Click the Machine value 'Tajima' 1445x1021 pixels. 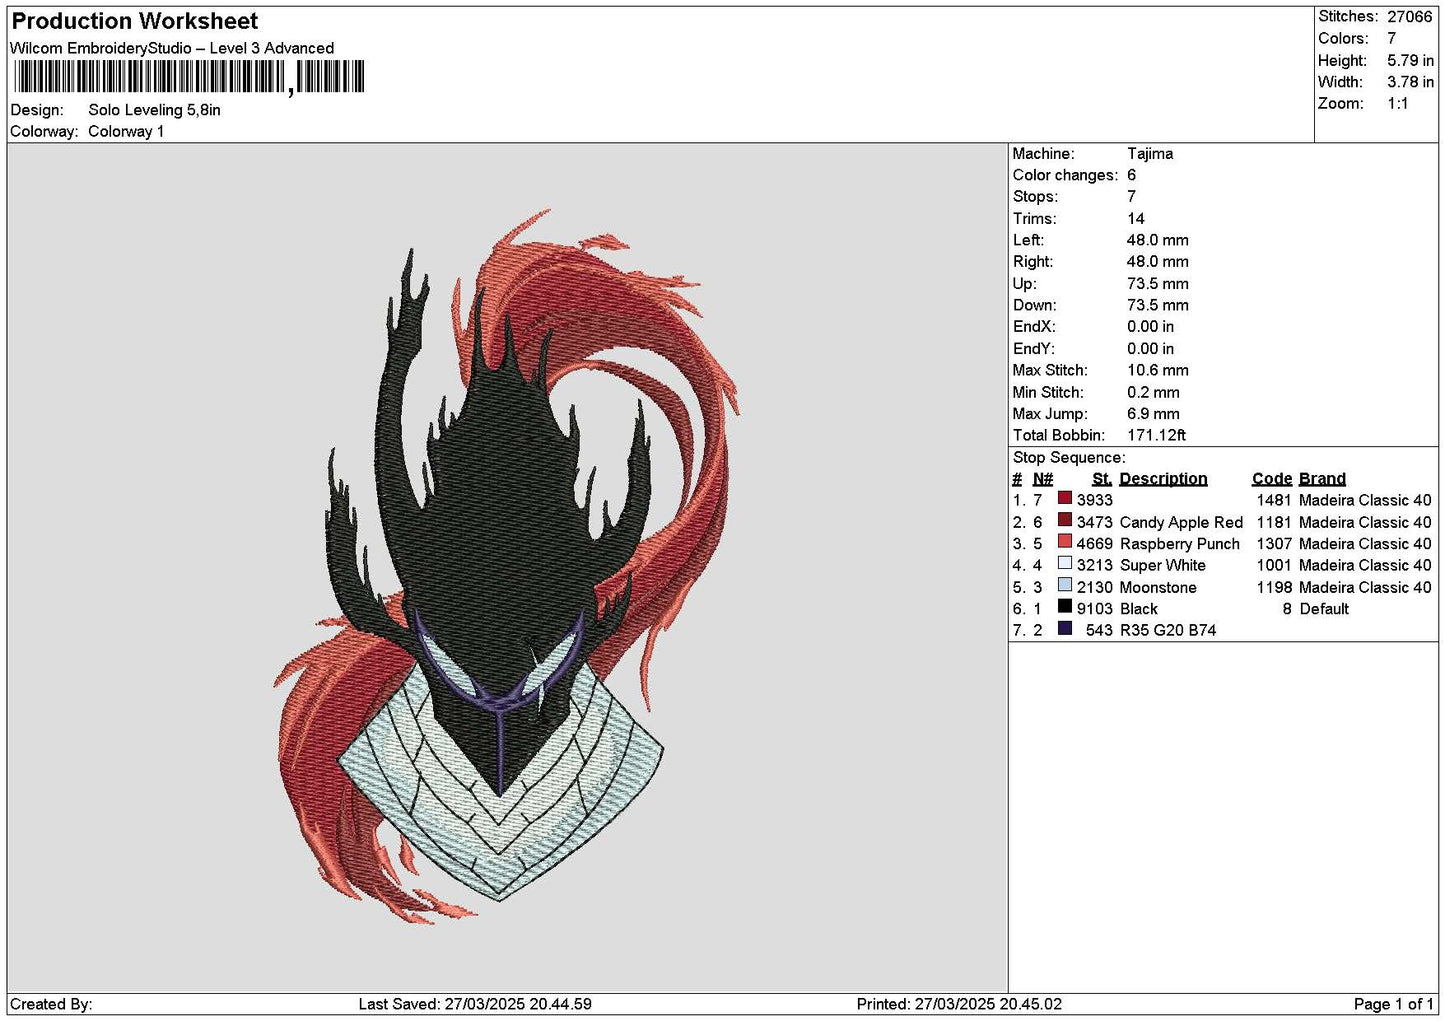(1150, 154)
